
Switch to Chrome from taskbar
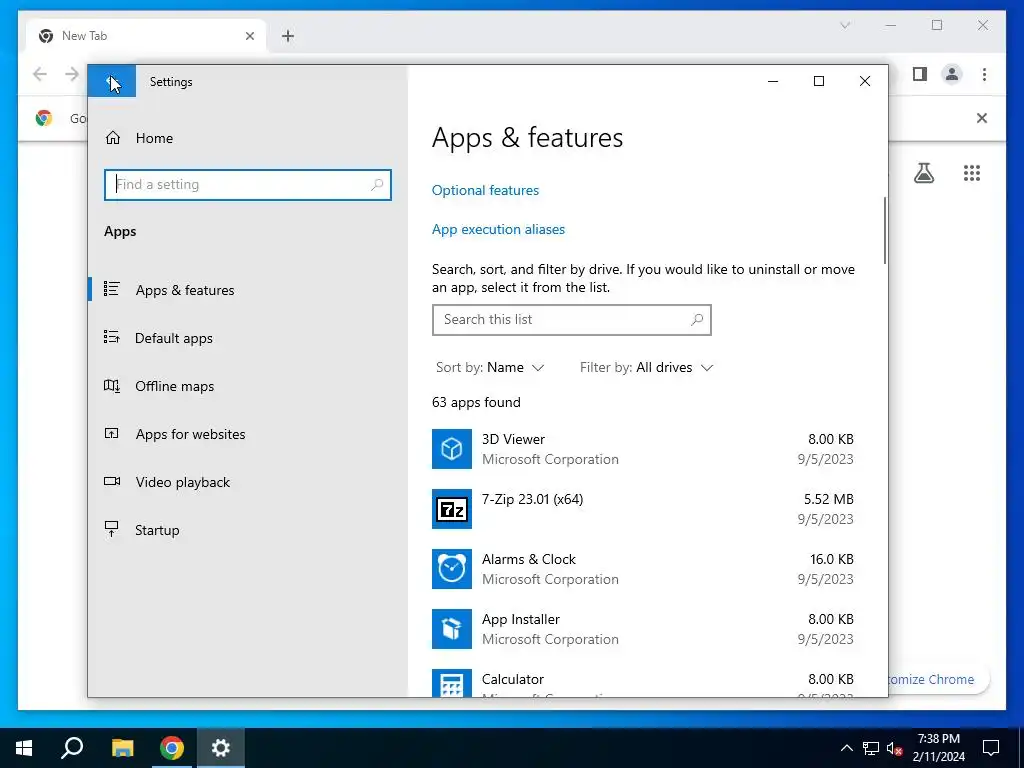click(x=172, y=748)
